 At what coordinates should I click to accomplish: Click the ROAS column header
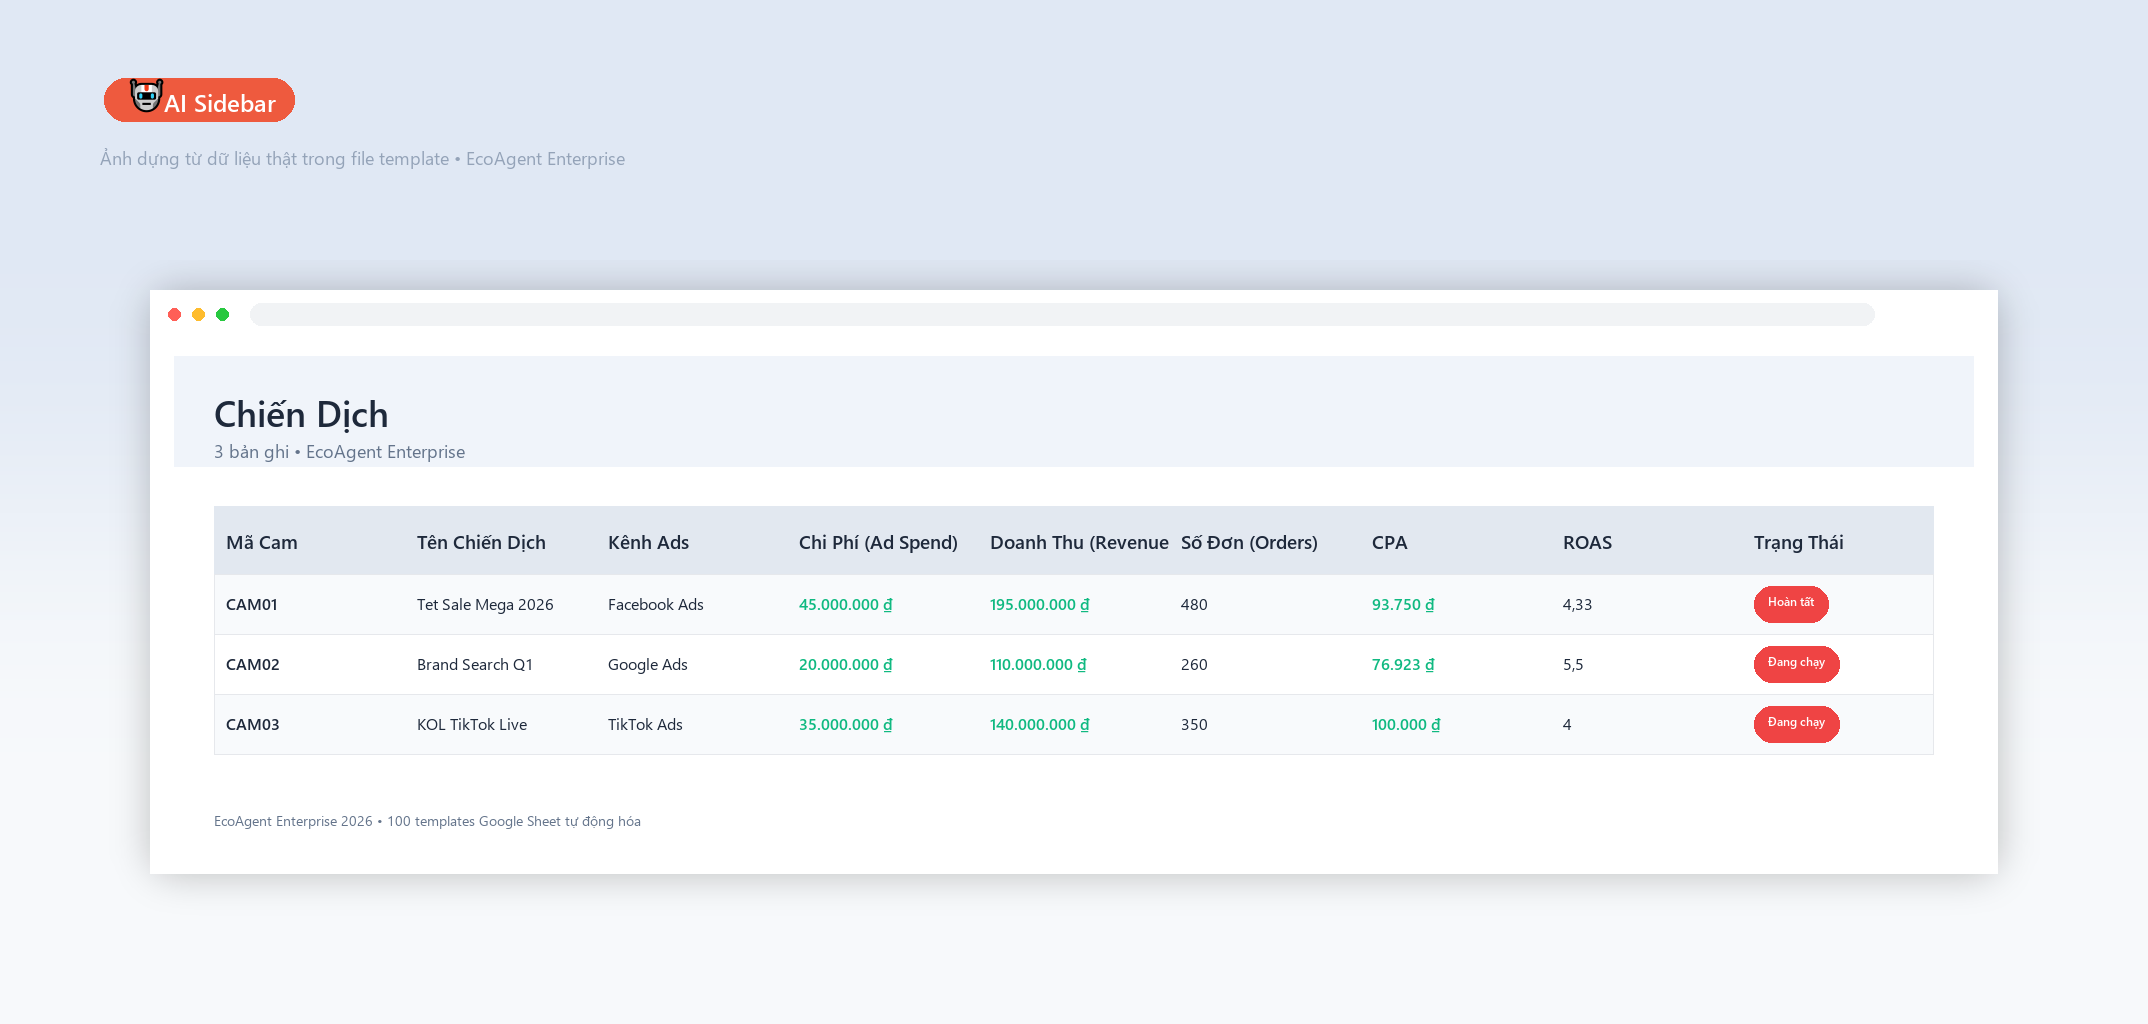click(x=1587, y=542)
